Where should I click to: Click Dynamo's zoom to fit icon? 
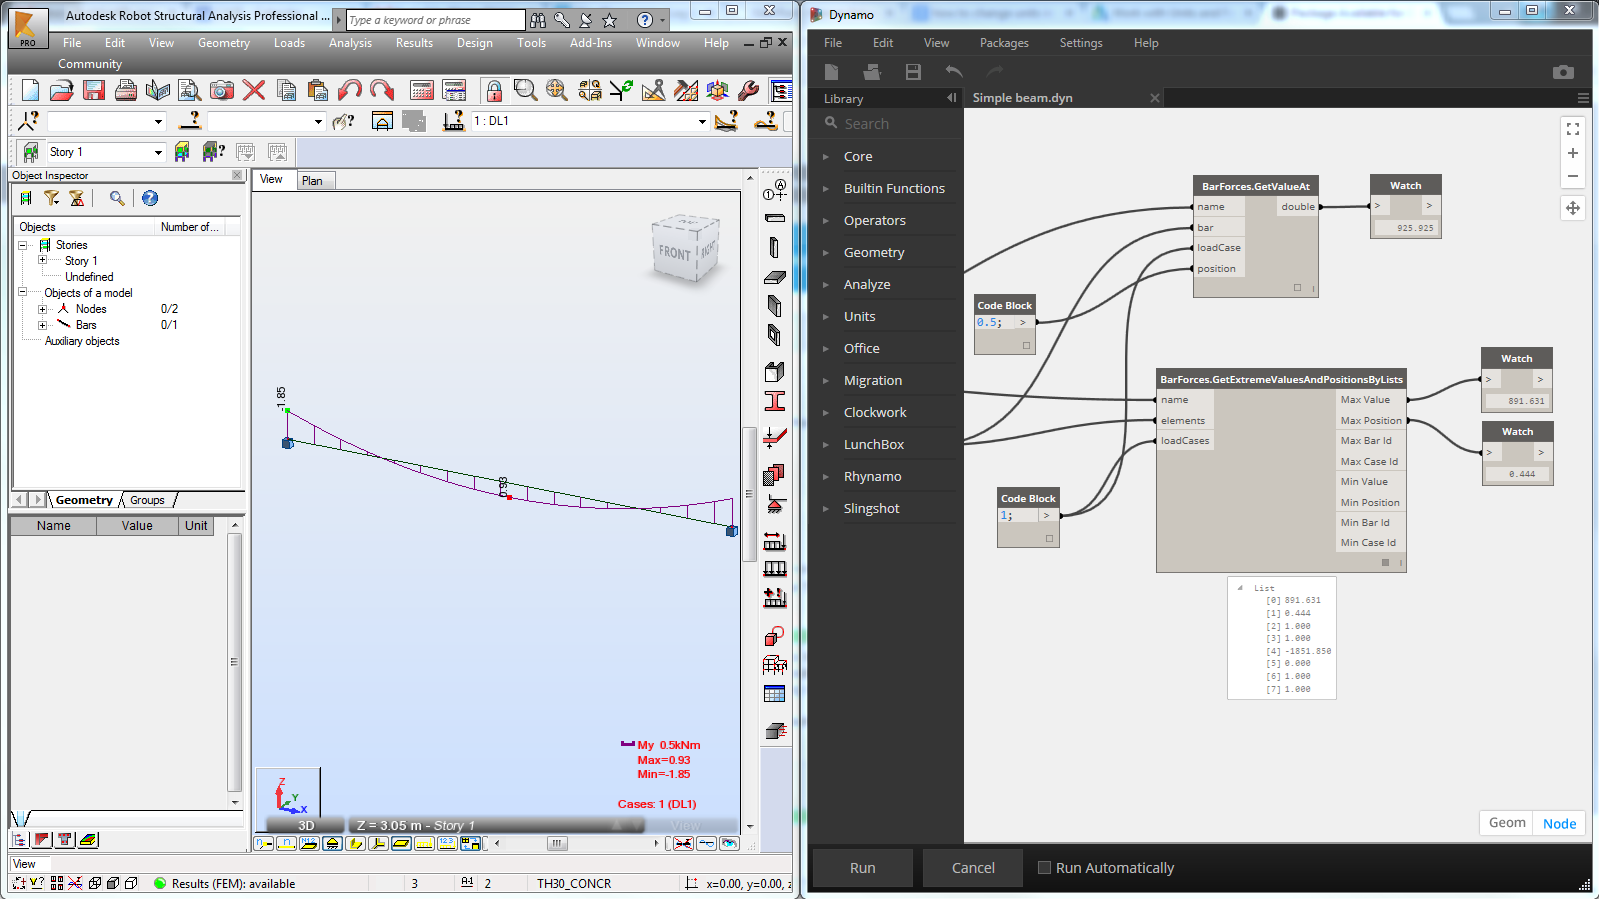(1573, 129)
